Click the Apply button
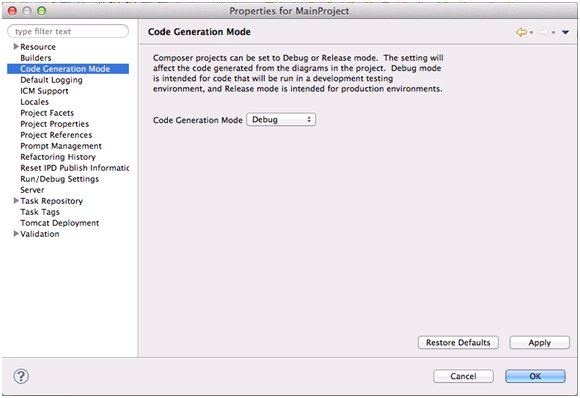 click(540, 343)
